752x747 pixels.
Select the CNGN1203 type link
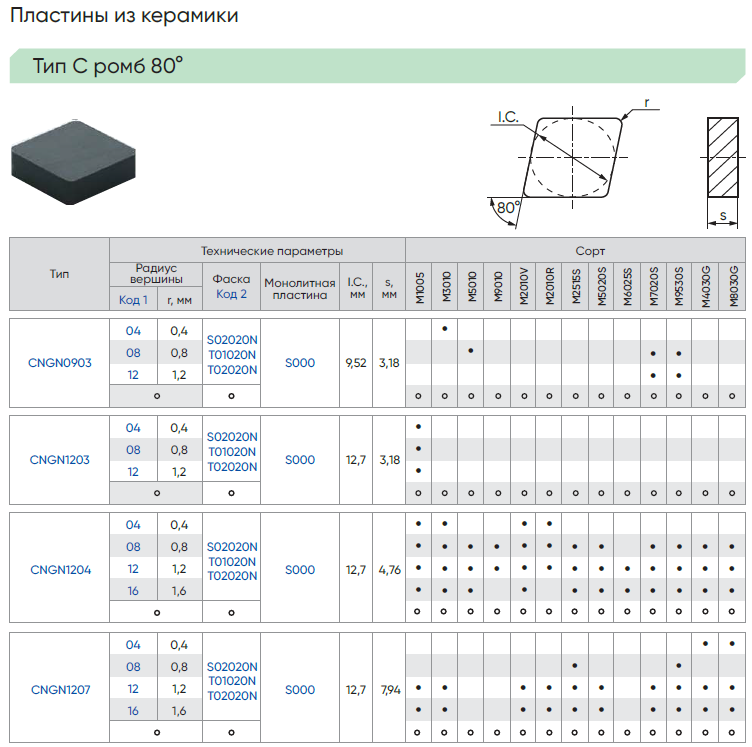tap(59, 460)
